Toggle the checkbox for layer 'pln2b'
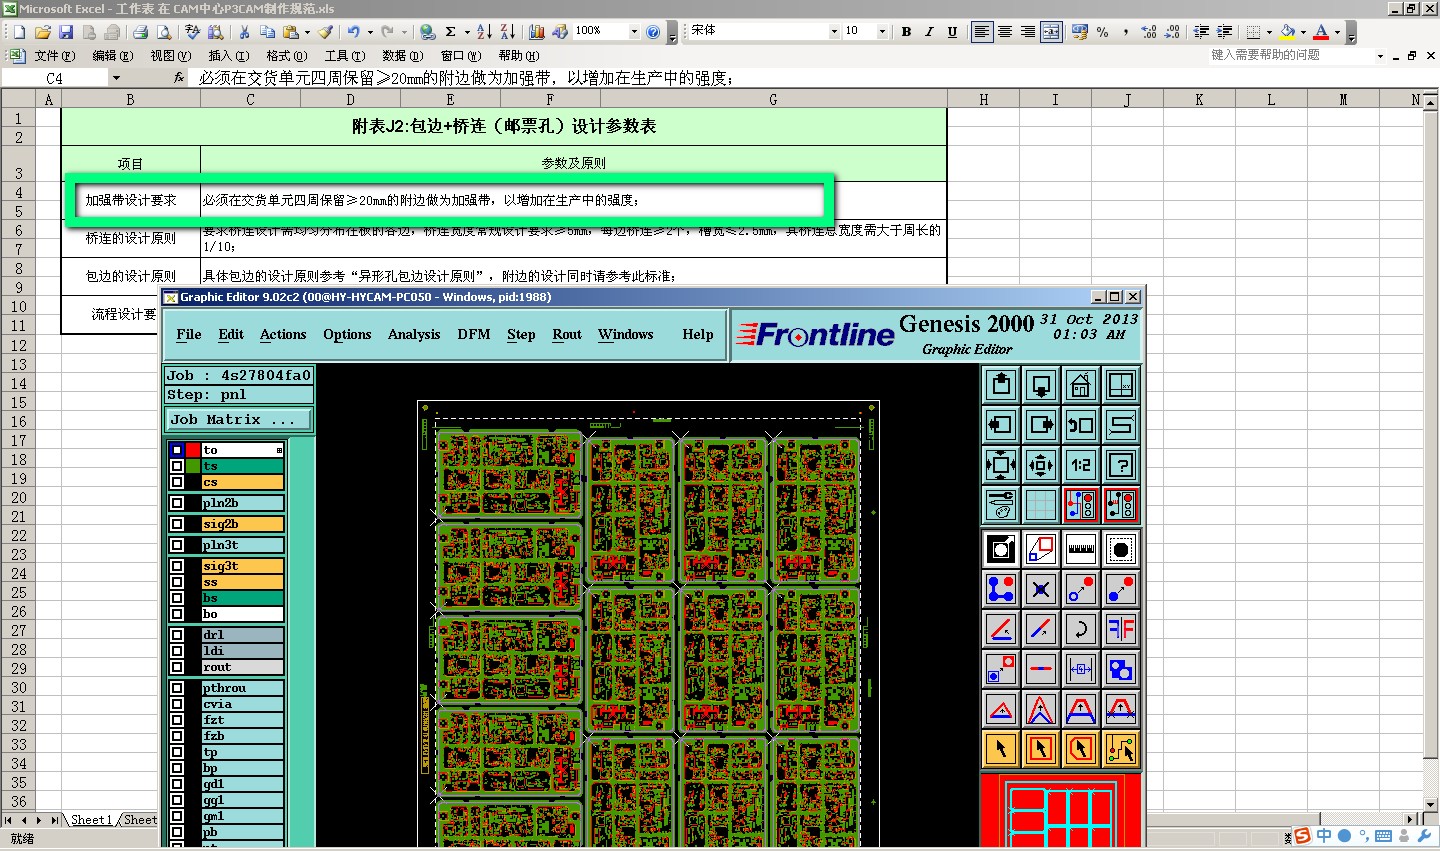 tap(177, 503)
